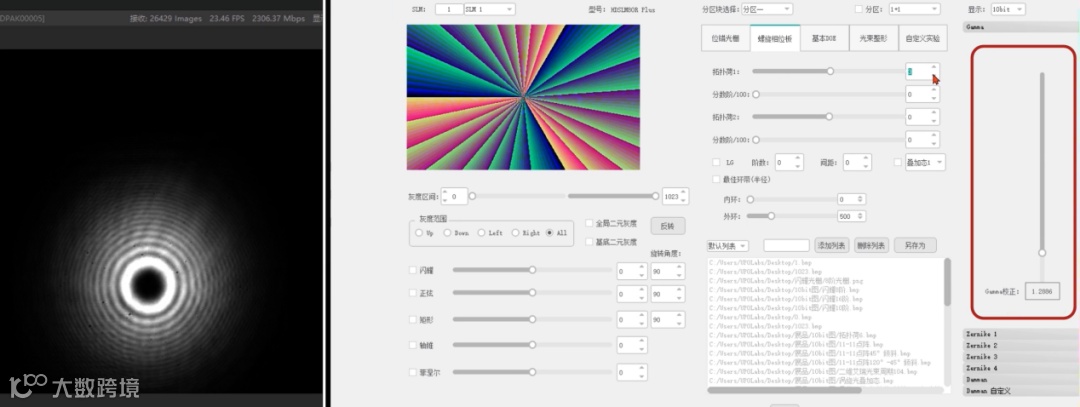
Task: Expand the Zernike 2 section
Action: pyautogui.click(x=1019, y=345)
